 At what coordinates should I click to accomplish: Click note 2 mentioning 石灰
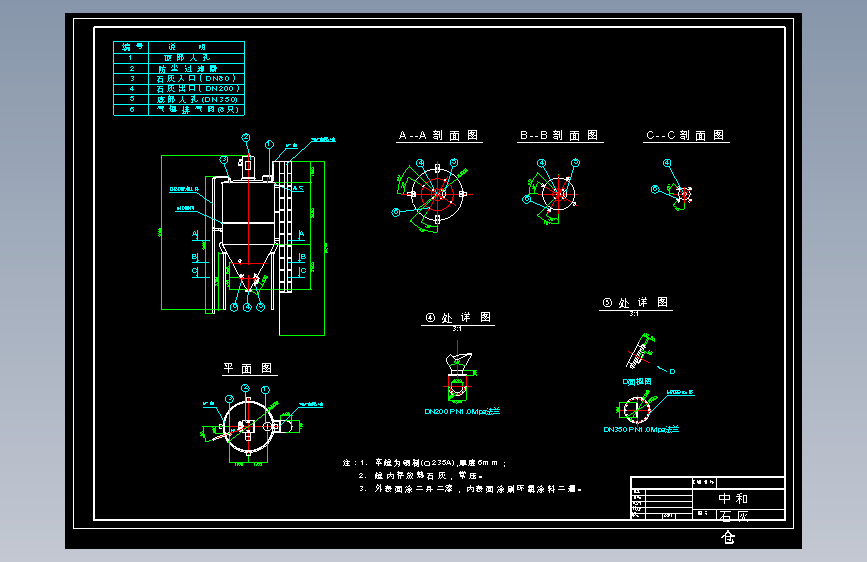click(420, 476)
